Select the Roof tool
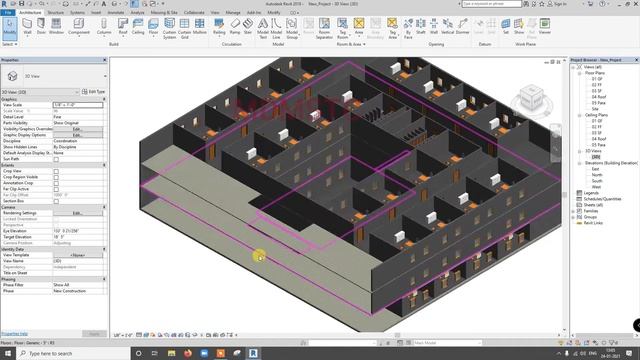Viewport: 640px width, 360px height. pos(123,27)
